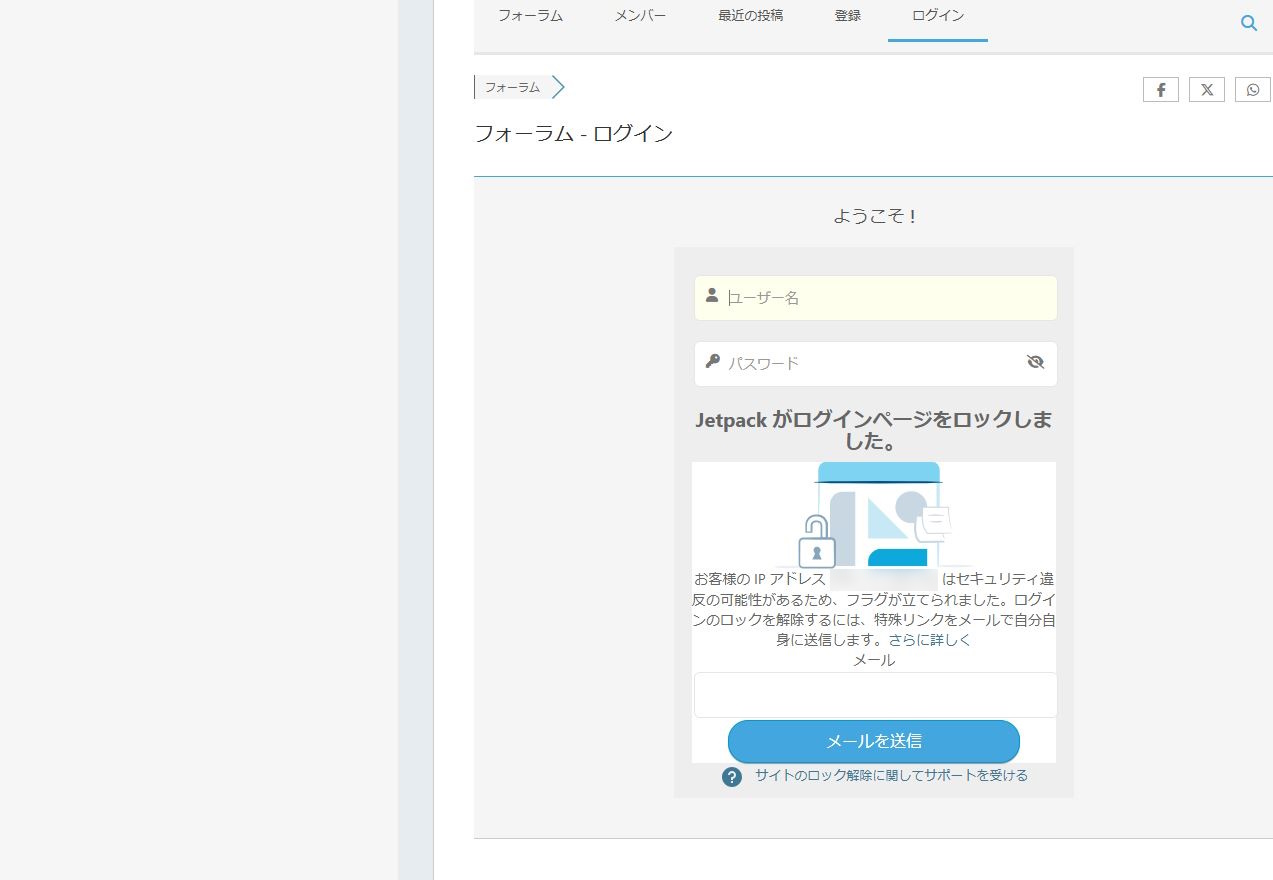This screenshot has width=1273, height=880.
Task: Click the Jetpack がログインページをロックしました heading
Action: [x=874, y=430]
